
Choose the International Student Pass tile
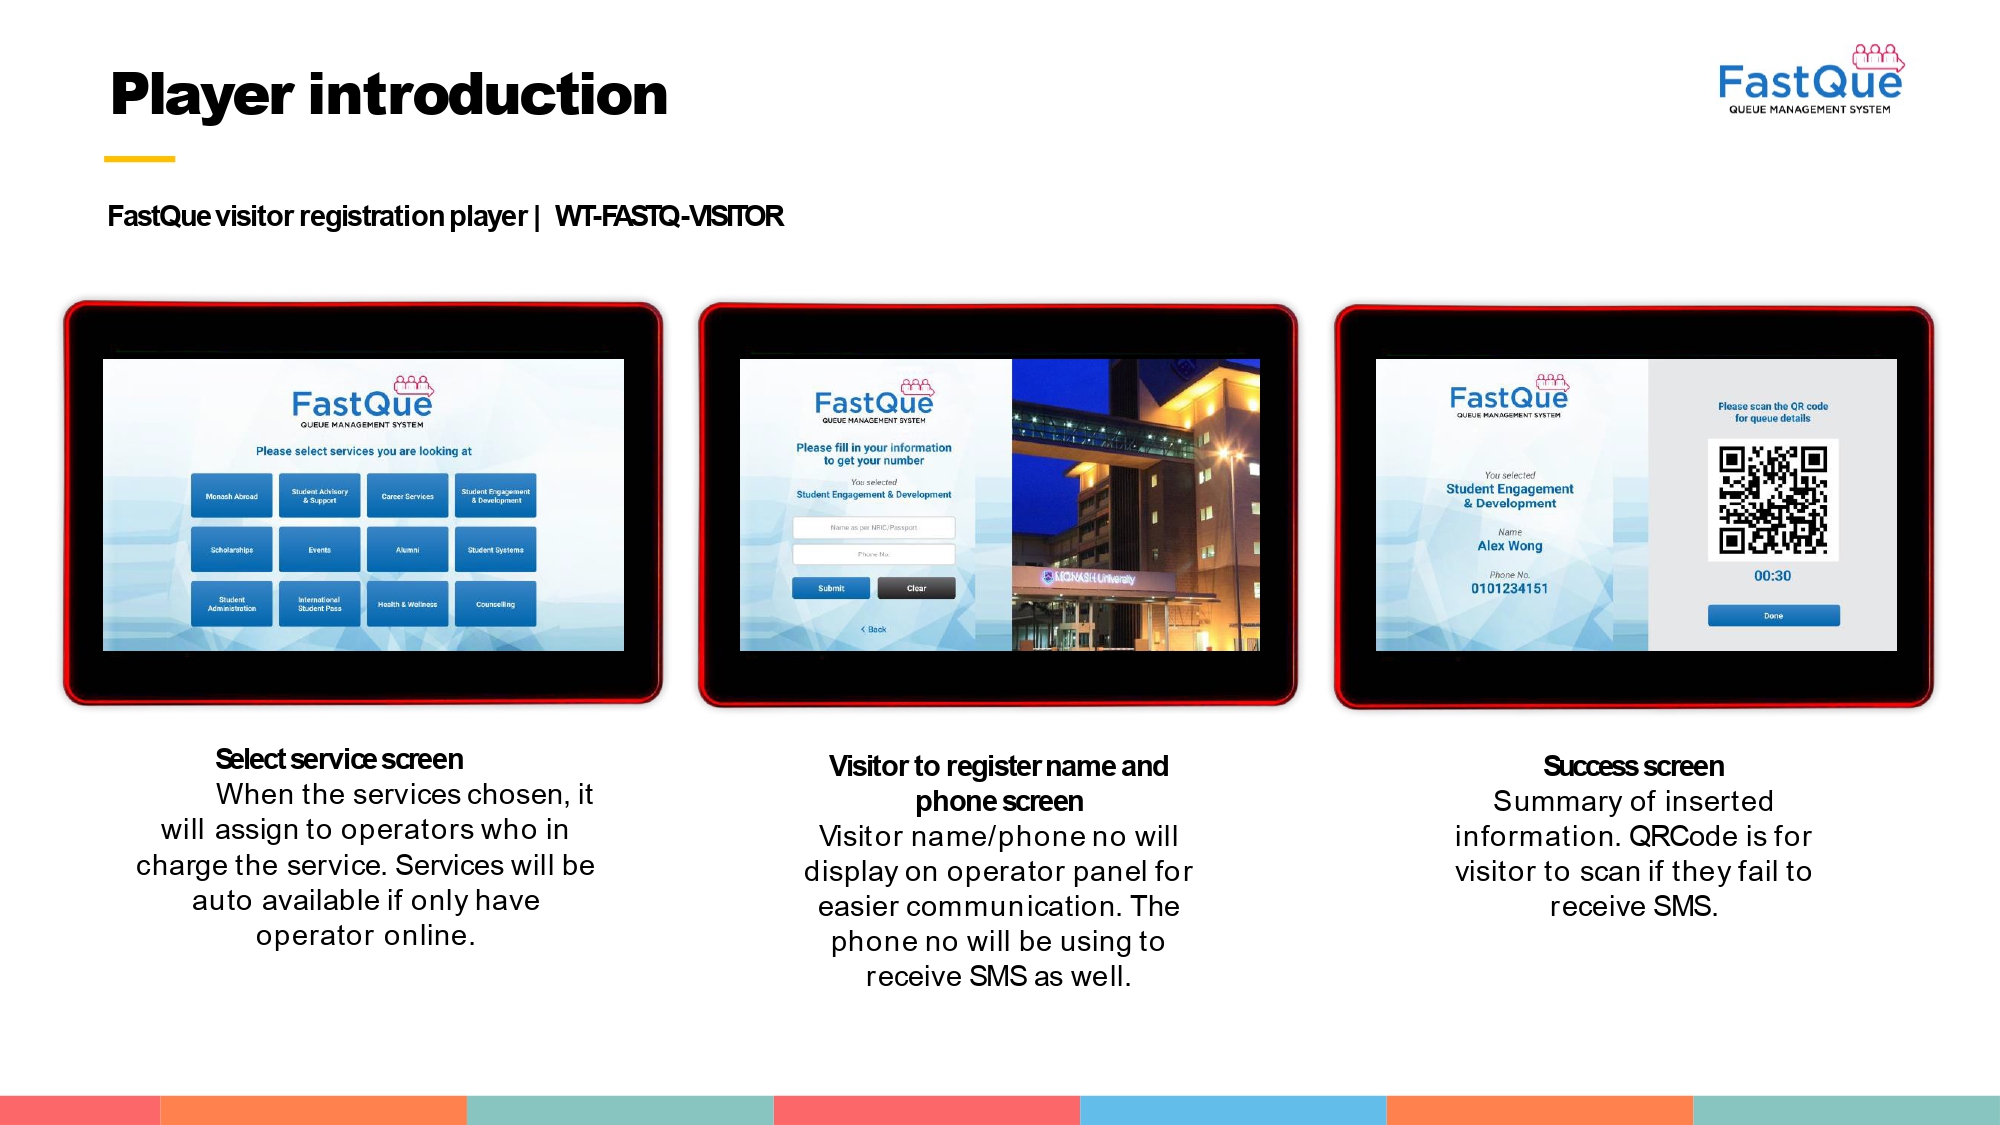319,604
